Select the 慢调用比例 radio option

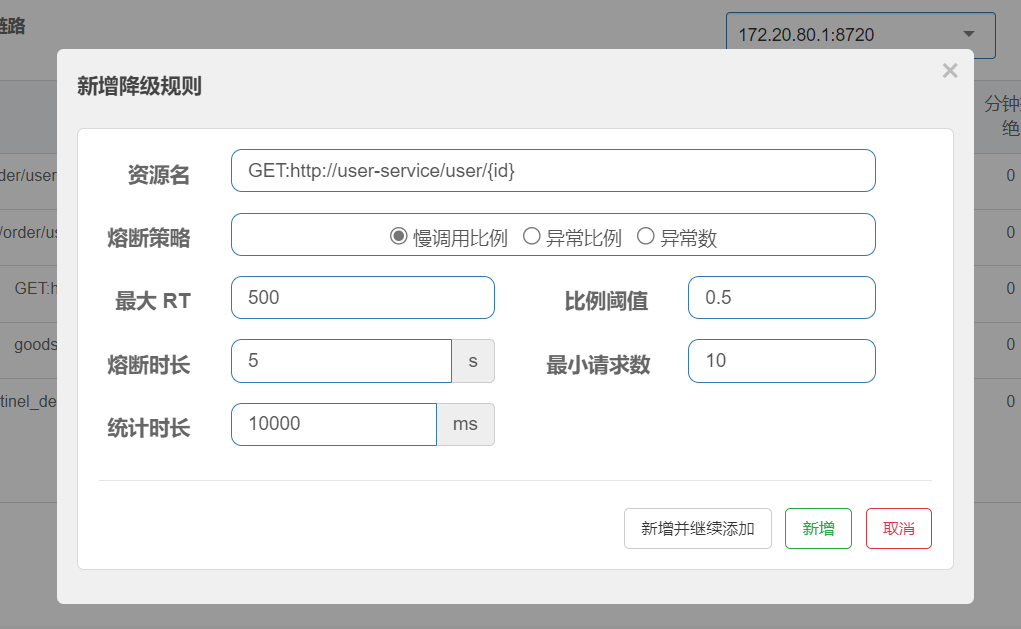pos(398,237)
